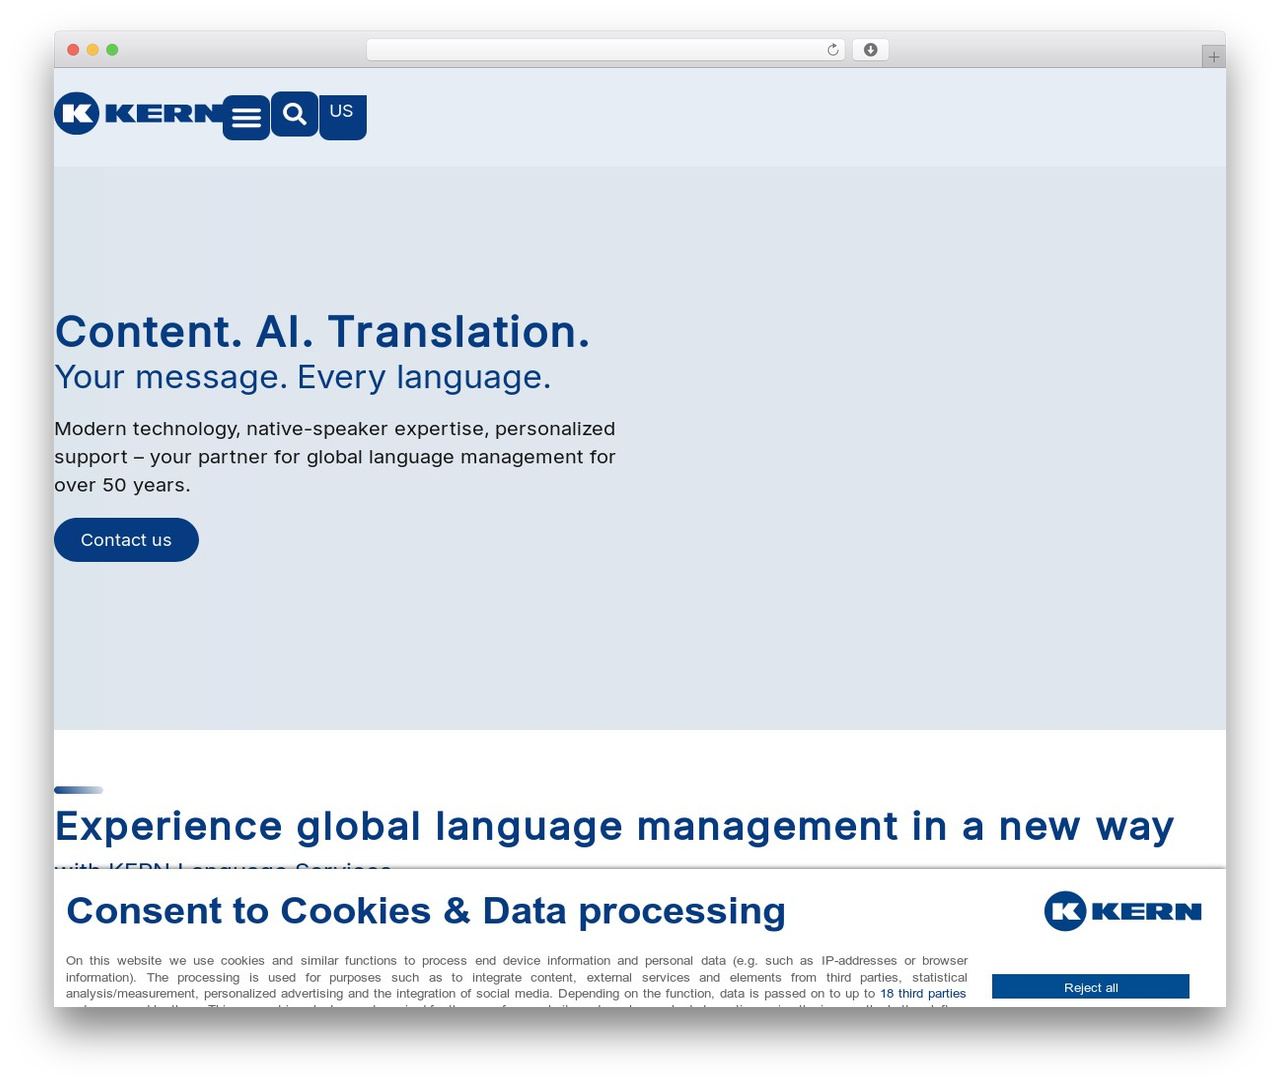This screenshot has height=1084, width=1280.
Task: Minimize the window with the yellow button
Action: pyautogui.click(x=93, y=50)
